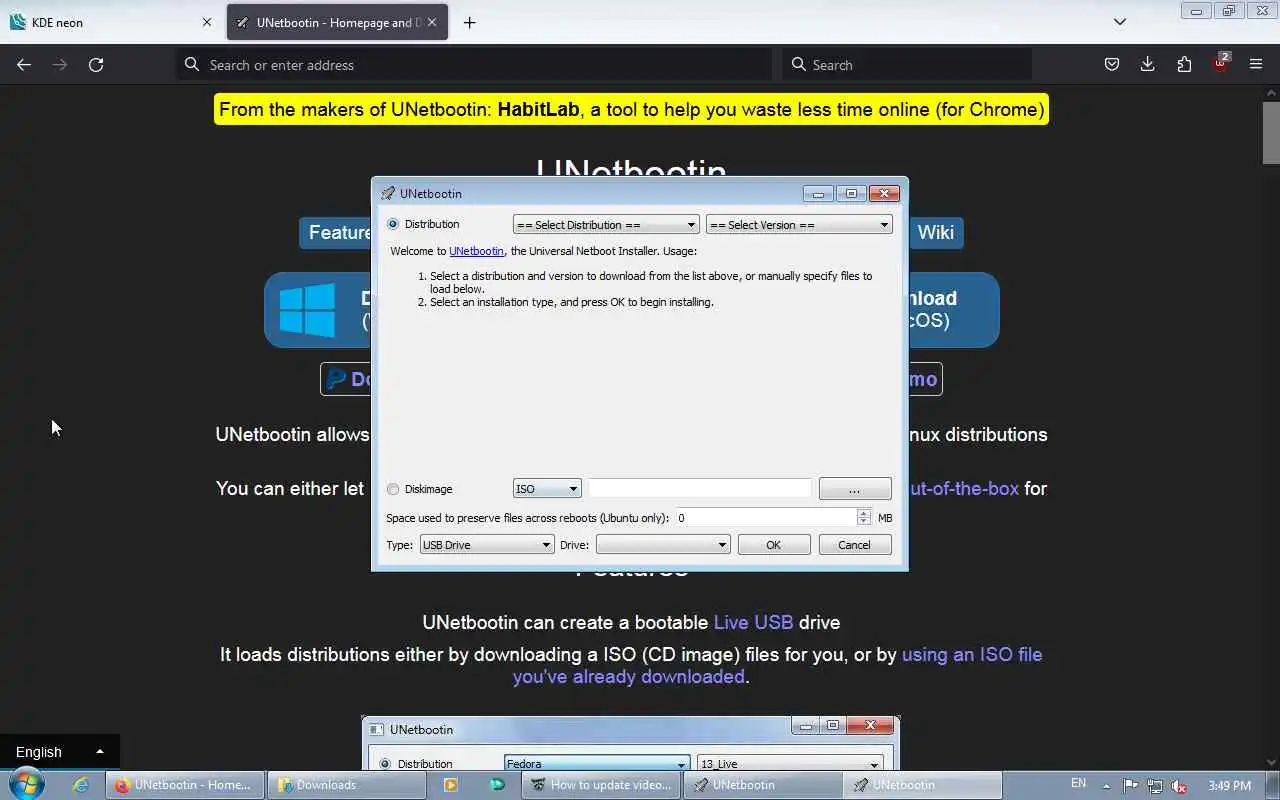Click the page vertical scrollbar thumb

[1271, 133]
